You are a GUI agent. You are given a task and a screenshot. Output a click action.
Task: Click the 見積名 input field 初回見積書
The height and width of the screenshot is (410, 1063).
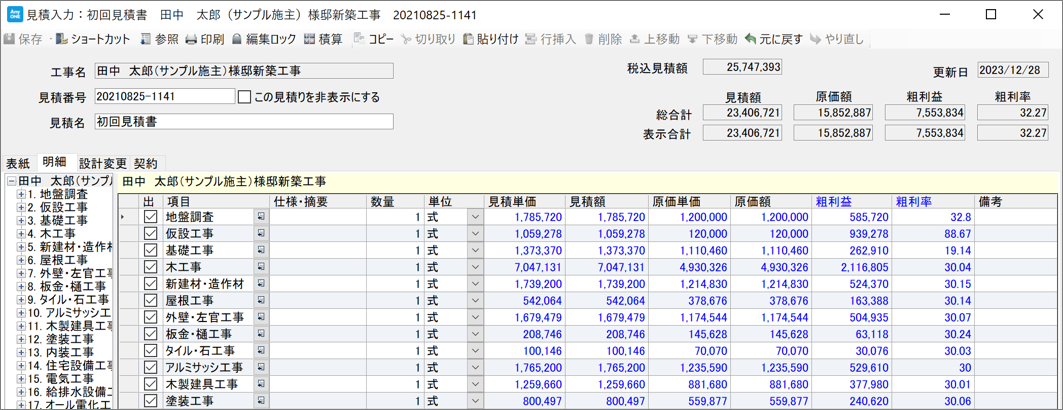[243, 122]
